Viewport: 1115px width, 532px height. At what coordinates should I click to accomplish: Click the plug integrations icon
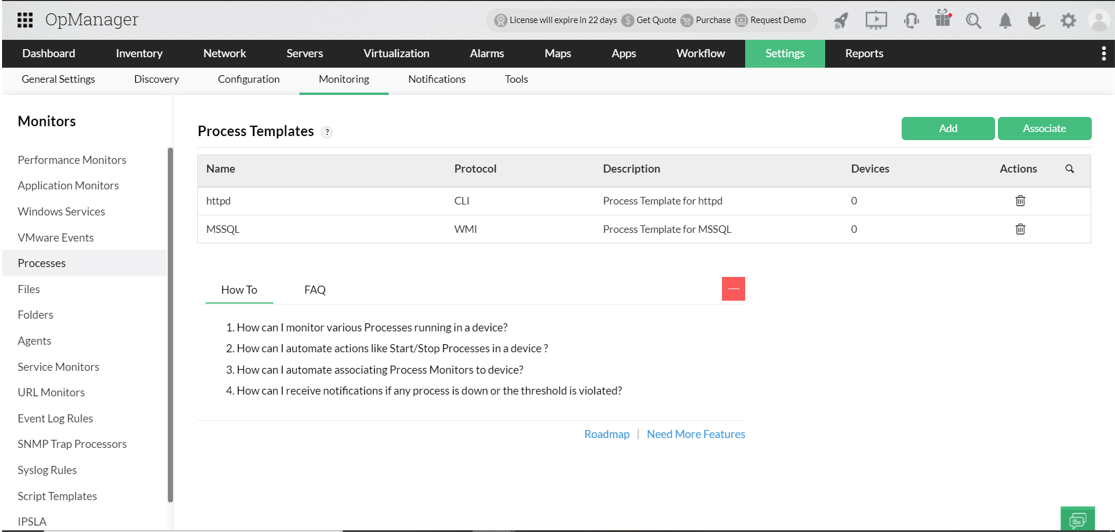1035,21
